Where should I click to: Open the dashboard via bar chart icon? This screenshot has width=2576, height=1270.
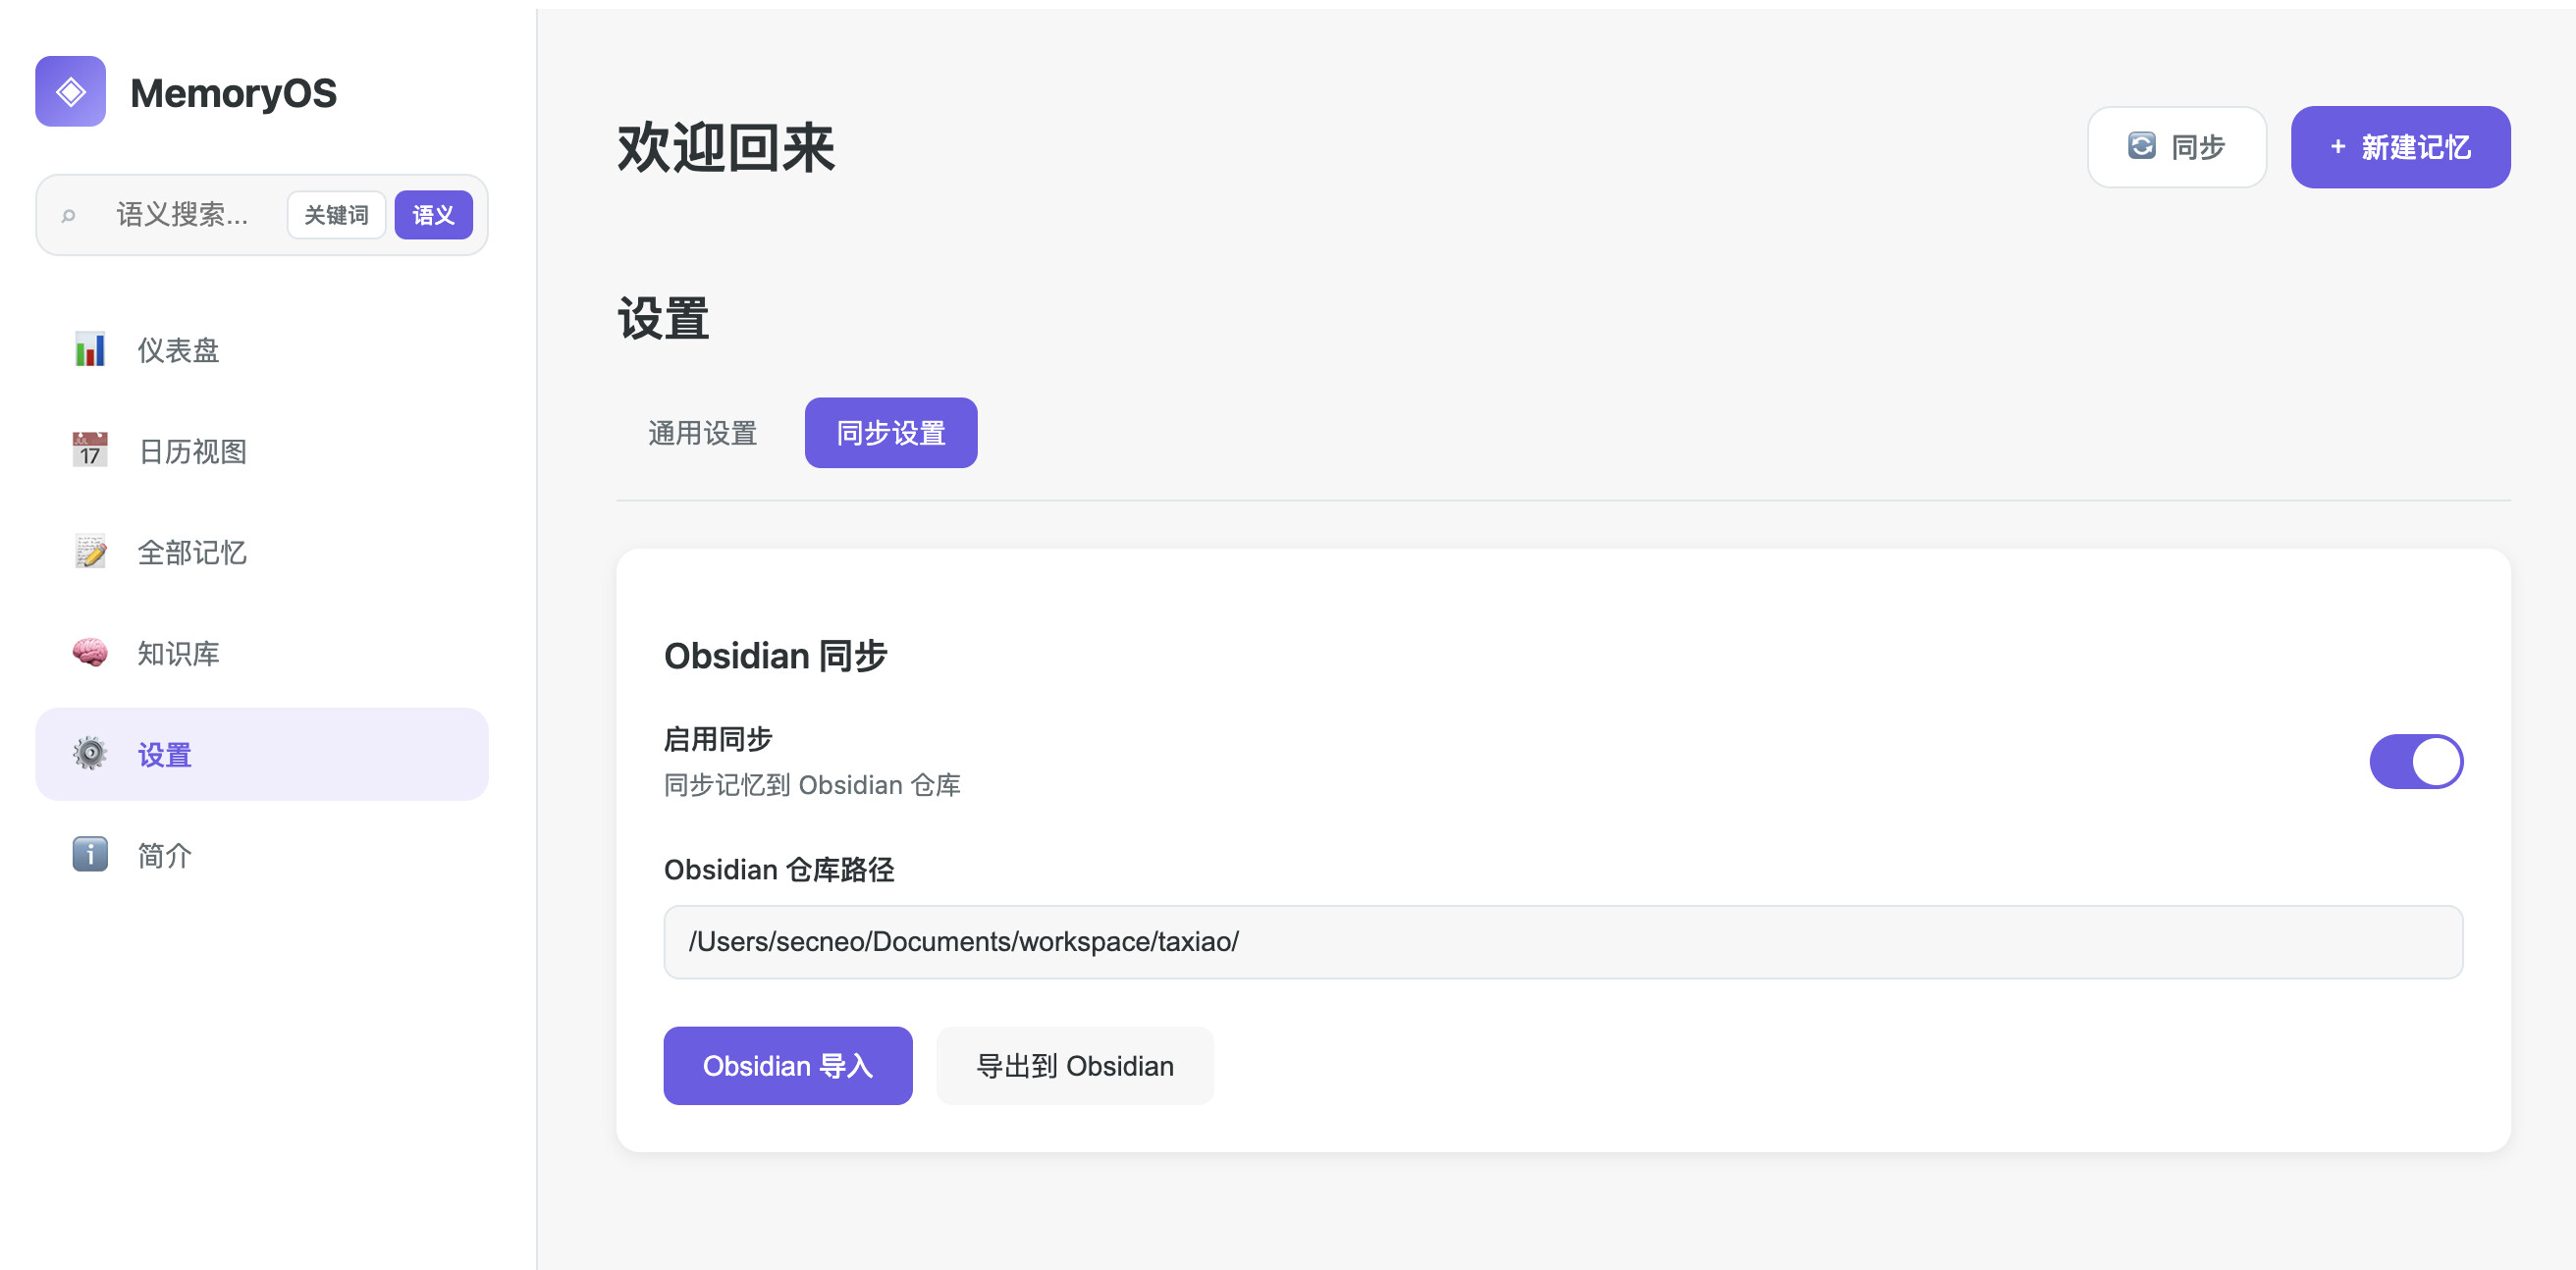coord(90,350)
